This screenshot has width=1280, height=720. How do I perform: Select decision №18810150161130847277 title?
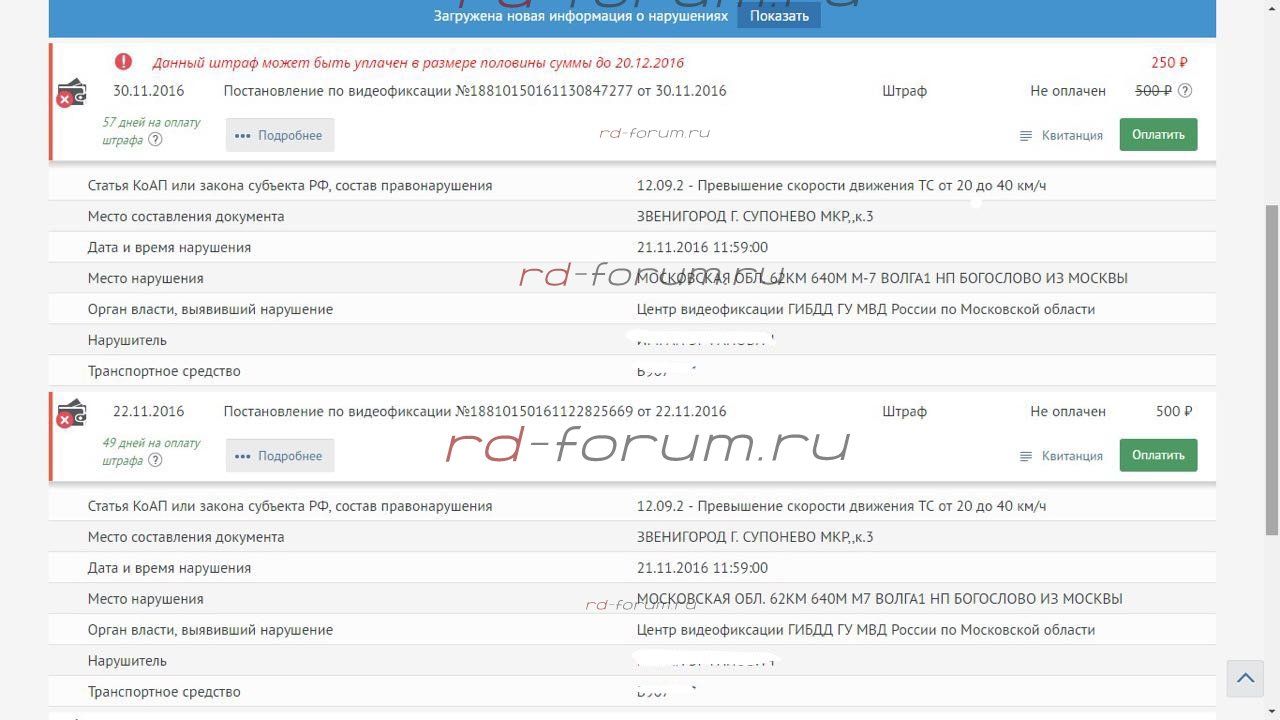click(474, 91)
